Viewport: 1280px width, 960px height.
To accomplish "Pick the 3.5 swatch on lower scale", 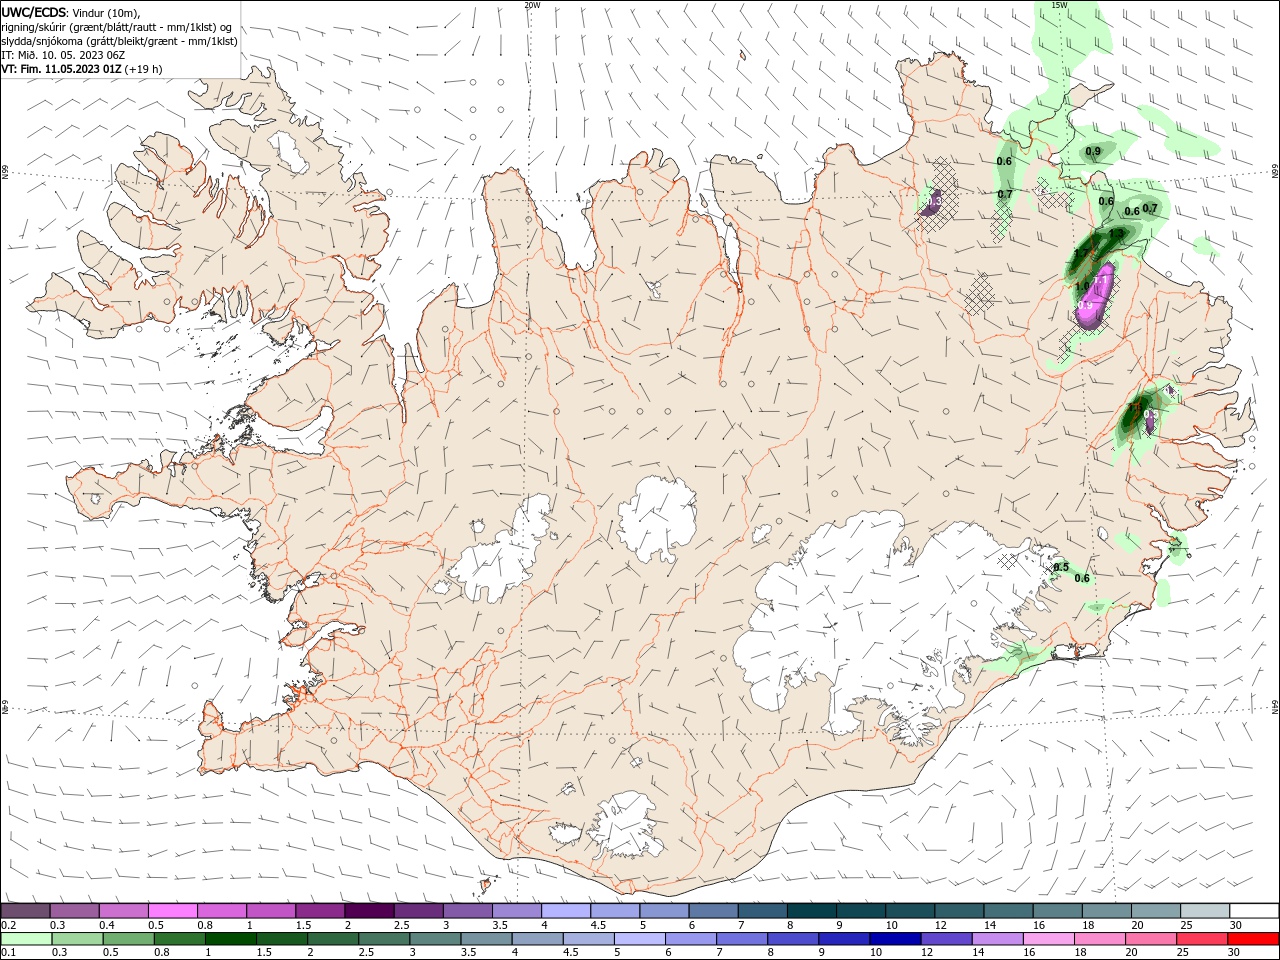I will pos(485,939).
